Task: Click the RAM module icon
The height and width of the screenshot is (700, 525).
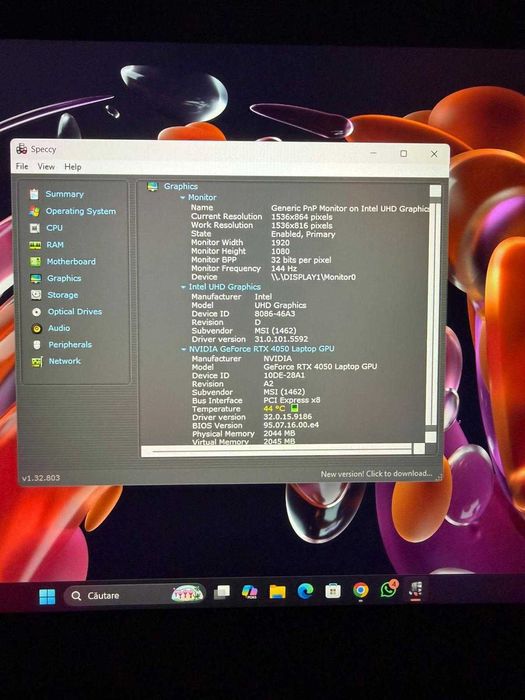Action: pyautogui.click(x=35, y=245)
